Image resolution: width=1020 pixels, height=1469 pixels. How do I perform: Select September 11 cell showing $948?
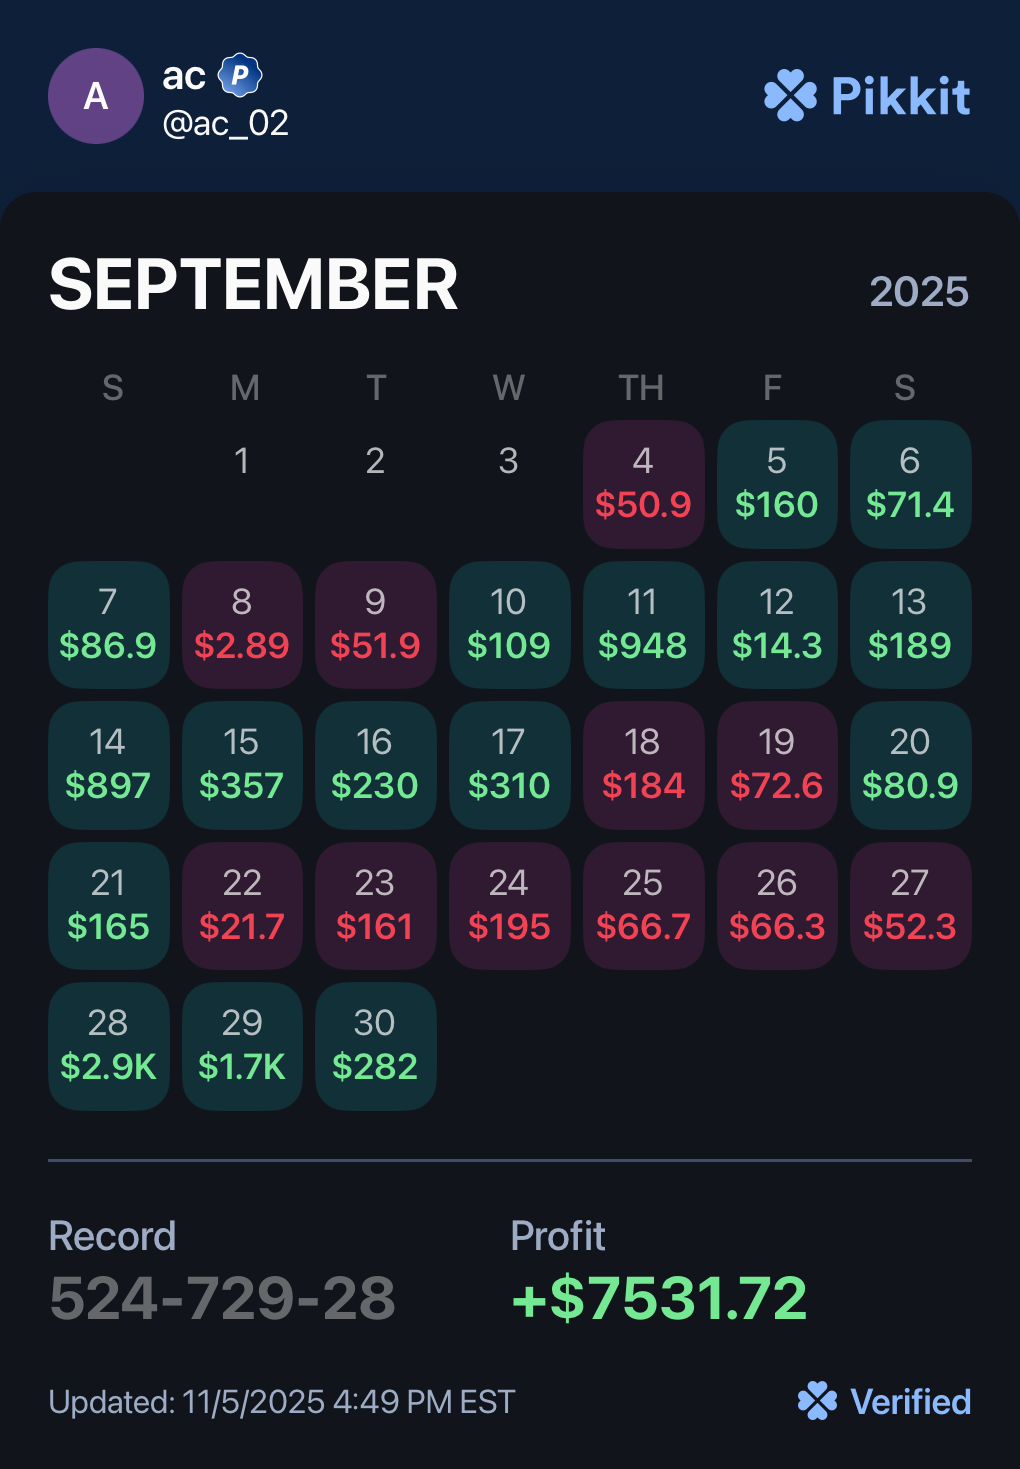[643, 625]
